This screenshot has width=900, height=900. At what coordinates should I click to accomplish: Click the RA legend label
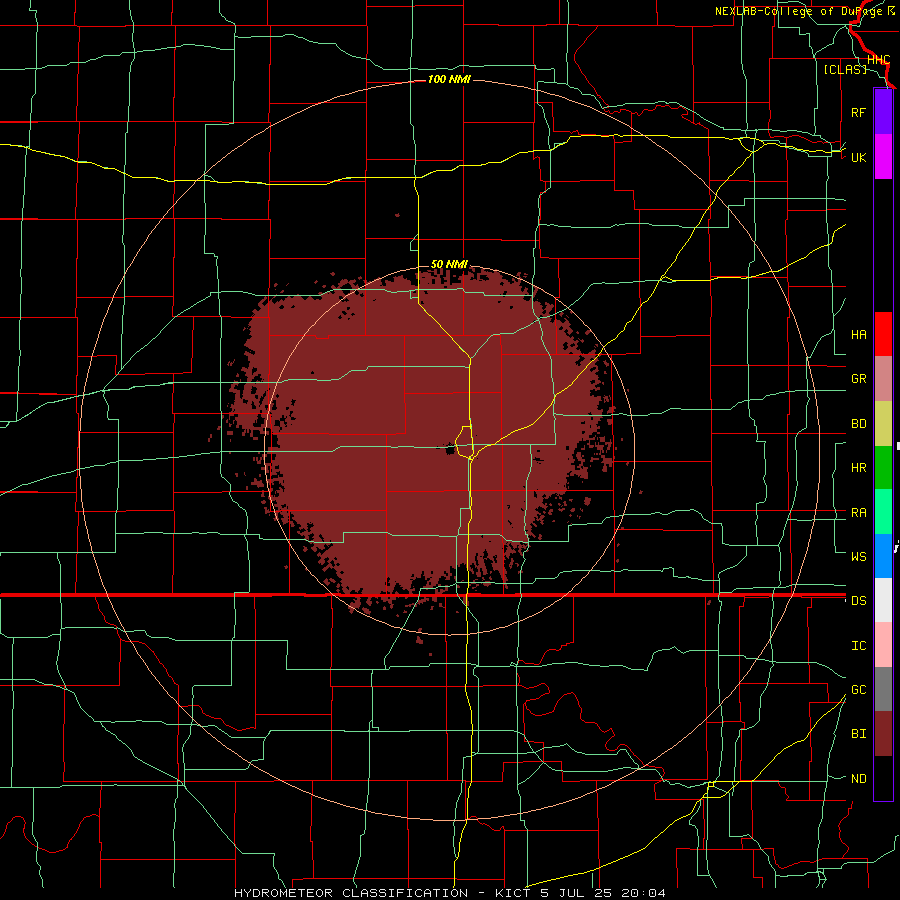(858, 513)
